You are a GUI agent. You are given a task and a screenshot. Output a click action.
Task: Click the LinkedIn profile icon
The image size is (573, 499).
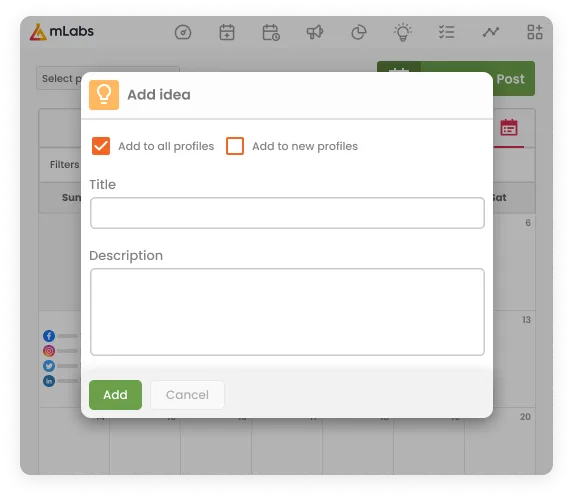tap(49, 381)
